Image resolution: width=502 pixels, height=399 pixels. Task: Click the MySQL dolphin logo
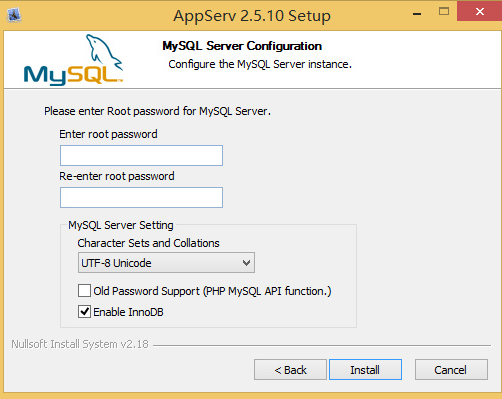point(73,59)
